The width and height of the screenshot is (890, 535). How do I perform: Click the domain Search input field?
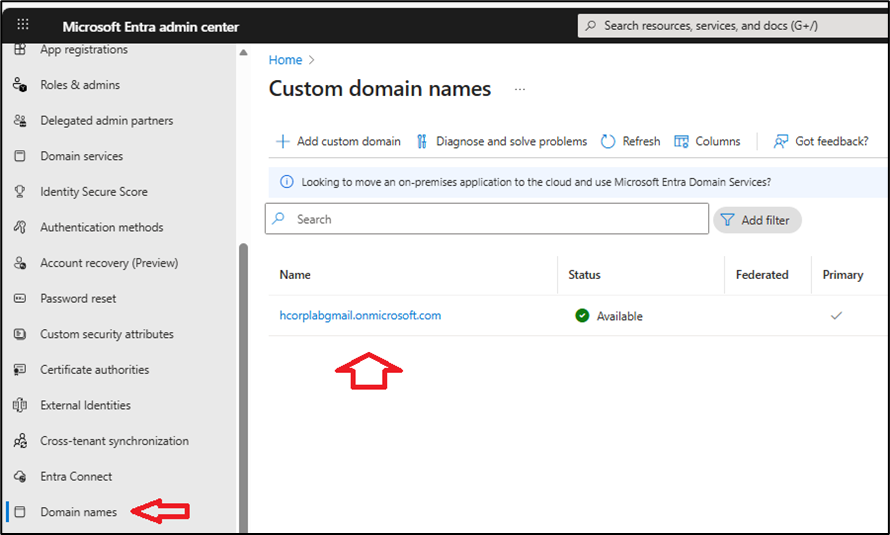coord(487,219)
